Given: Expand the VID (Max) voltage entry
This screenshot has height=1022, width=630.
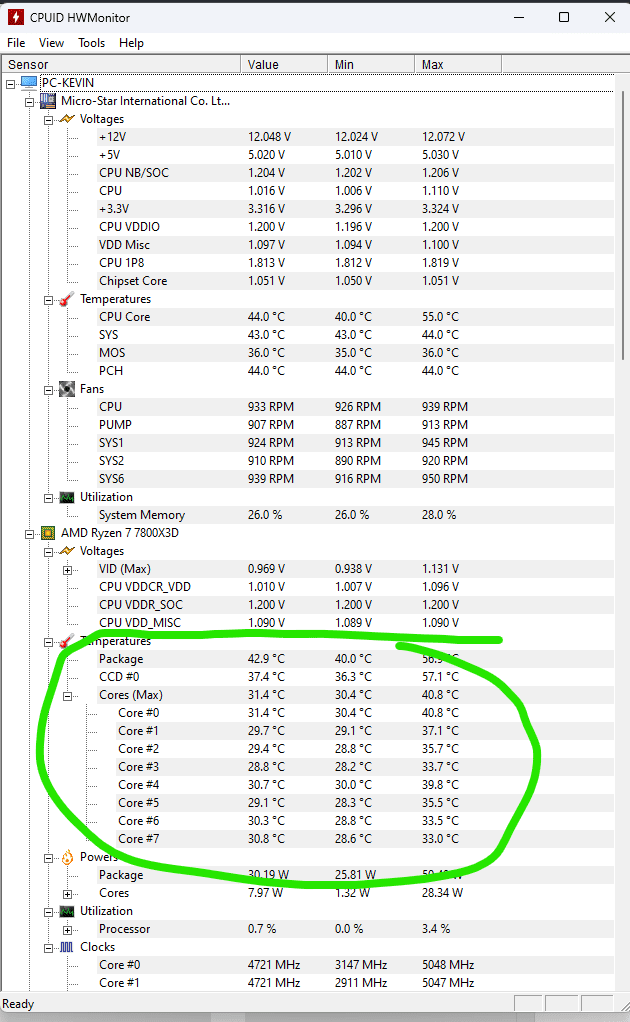Looking at the screenshot, I should (67, 570).
